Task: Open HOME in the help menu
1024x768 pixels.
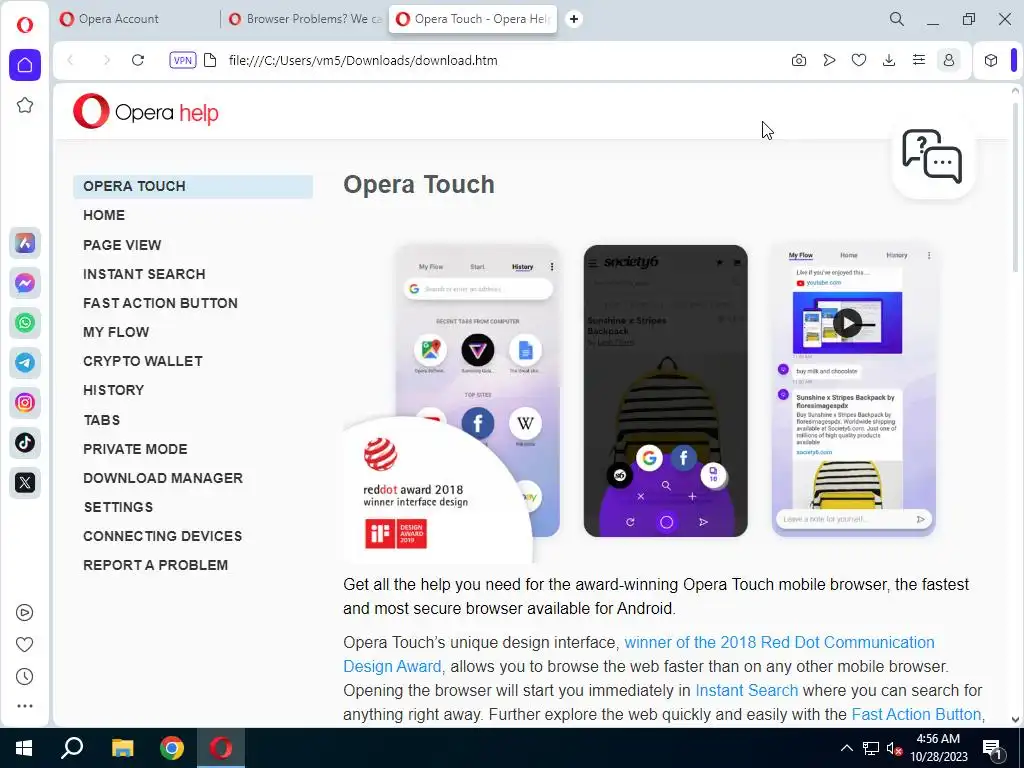Action: pos(104,215)
